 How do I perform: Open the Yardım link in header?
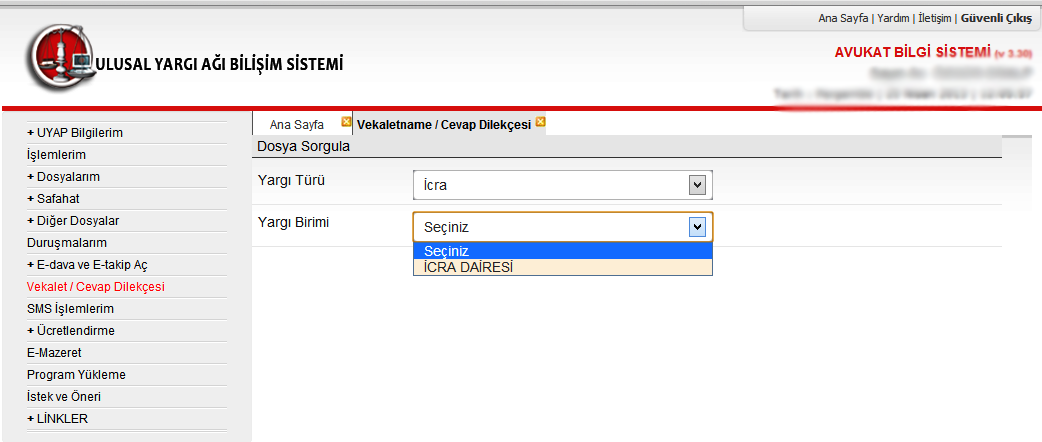893,19
